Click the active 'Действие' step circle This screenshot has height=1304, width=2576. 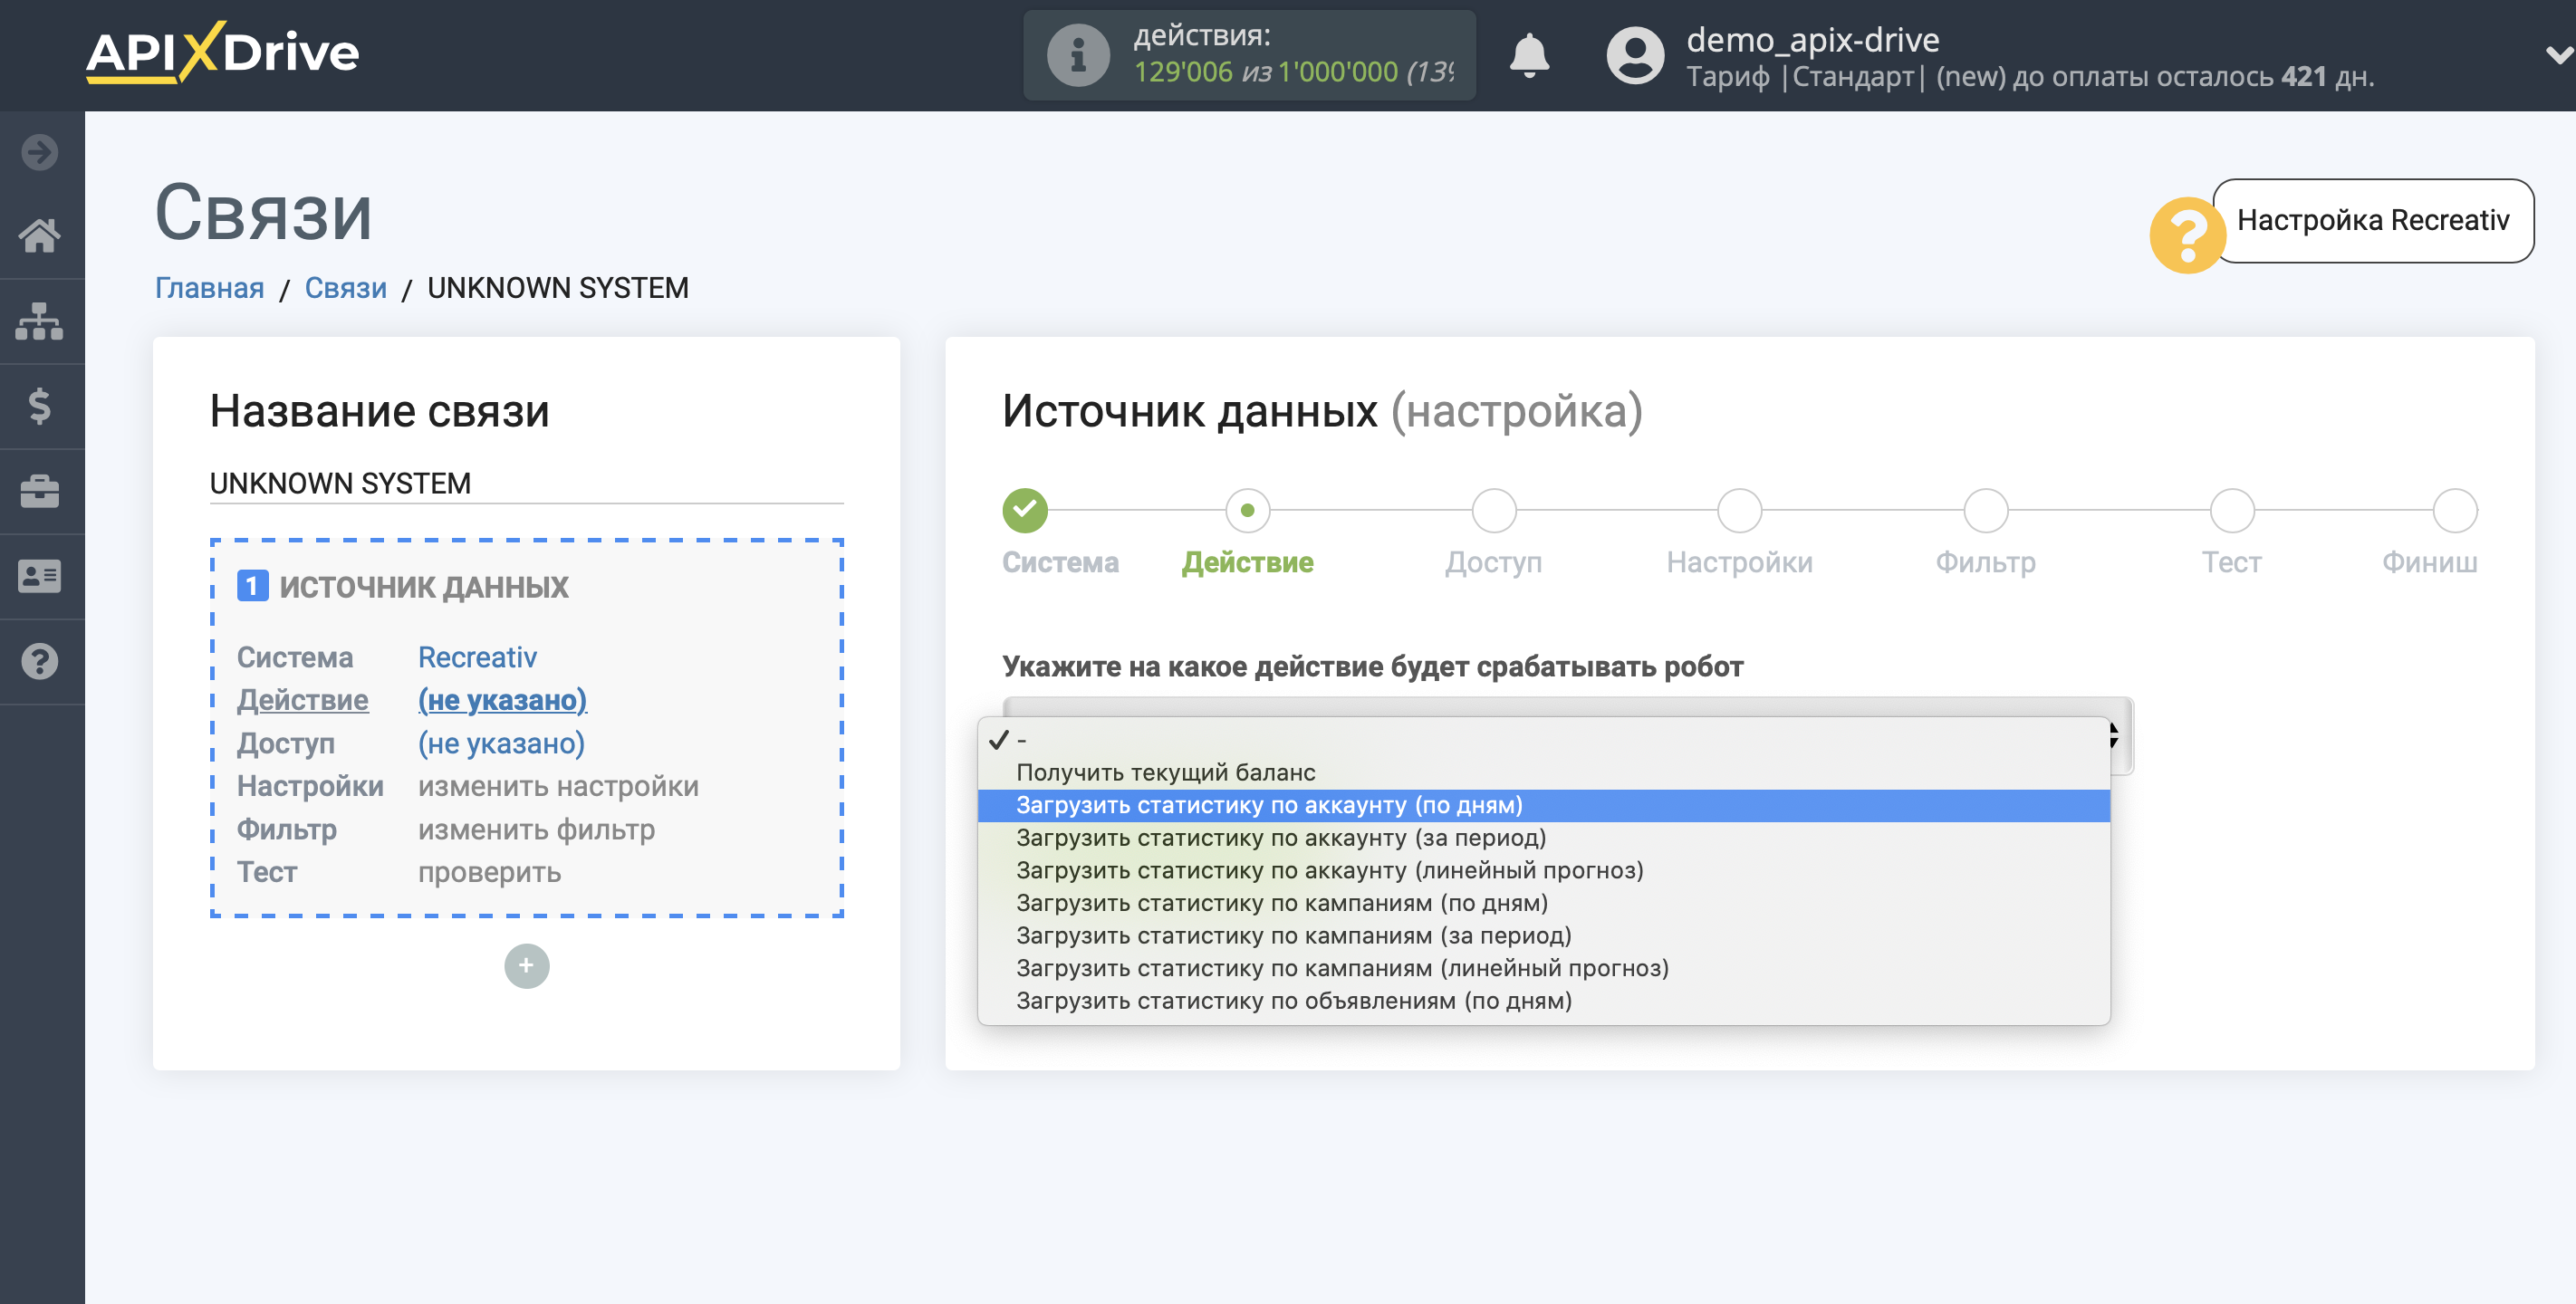[x=1247, y=510]
